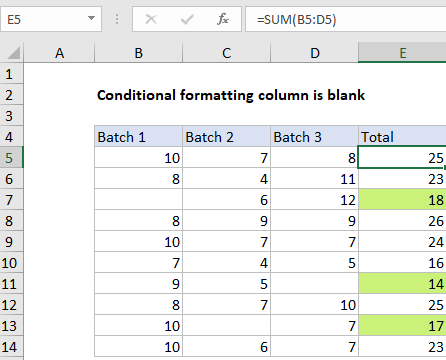Select column A header
Screen dimensions: 446x360
tap(59, 53)
